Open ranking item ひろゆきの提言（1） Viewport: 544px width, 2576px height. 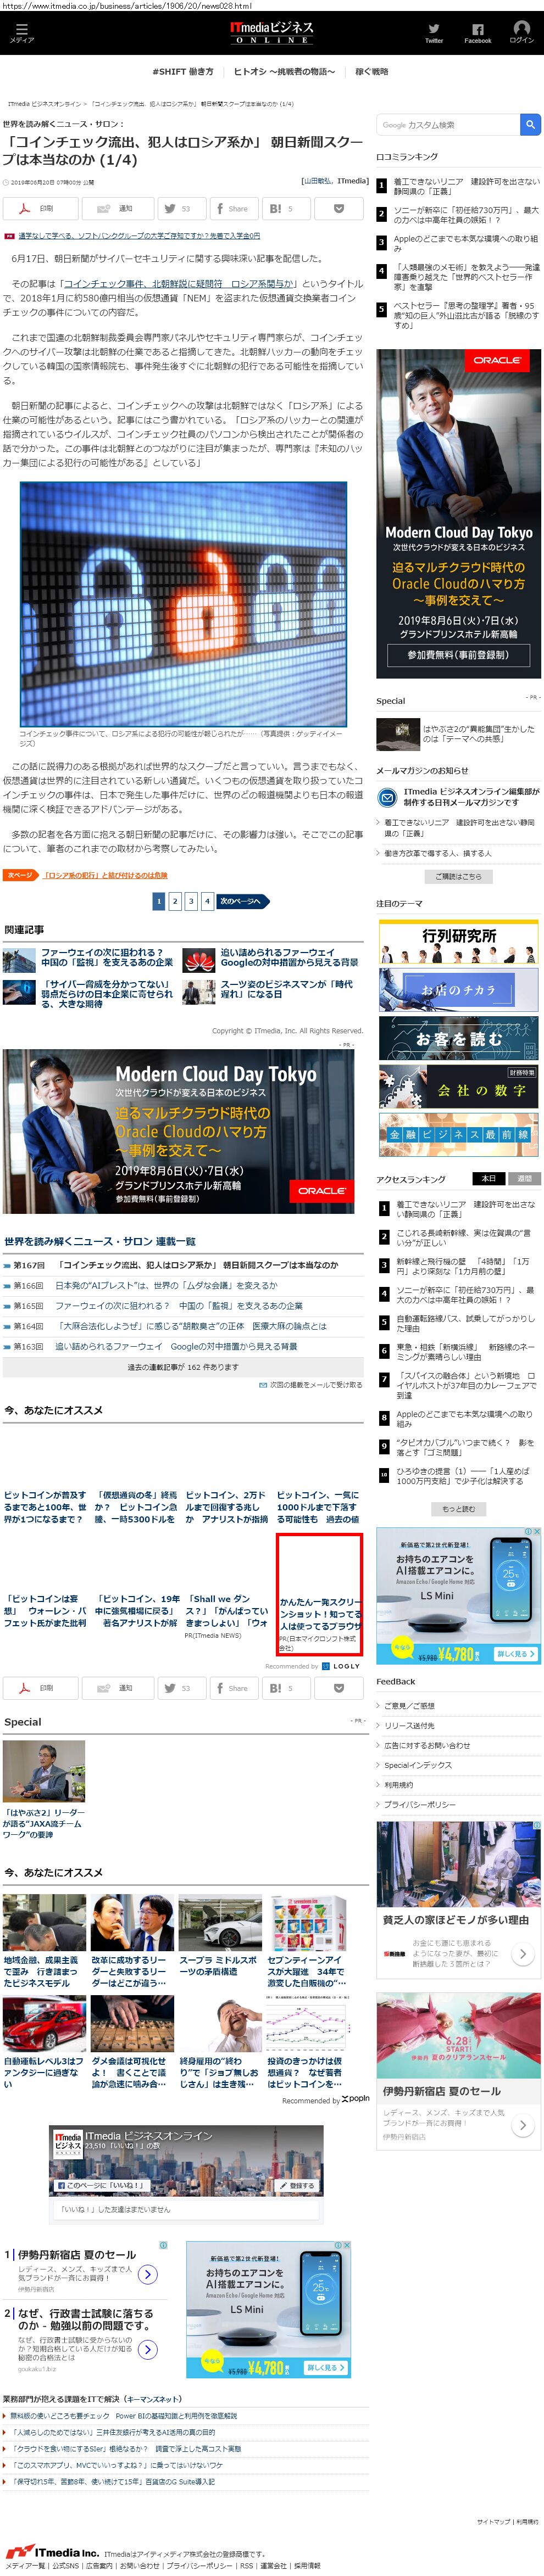coord(463,1476)
